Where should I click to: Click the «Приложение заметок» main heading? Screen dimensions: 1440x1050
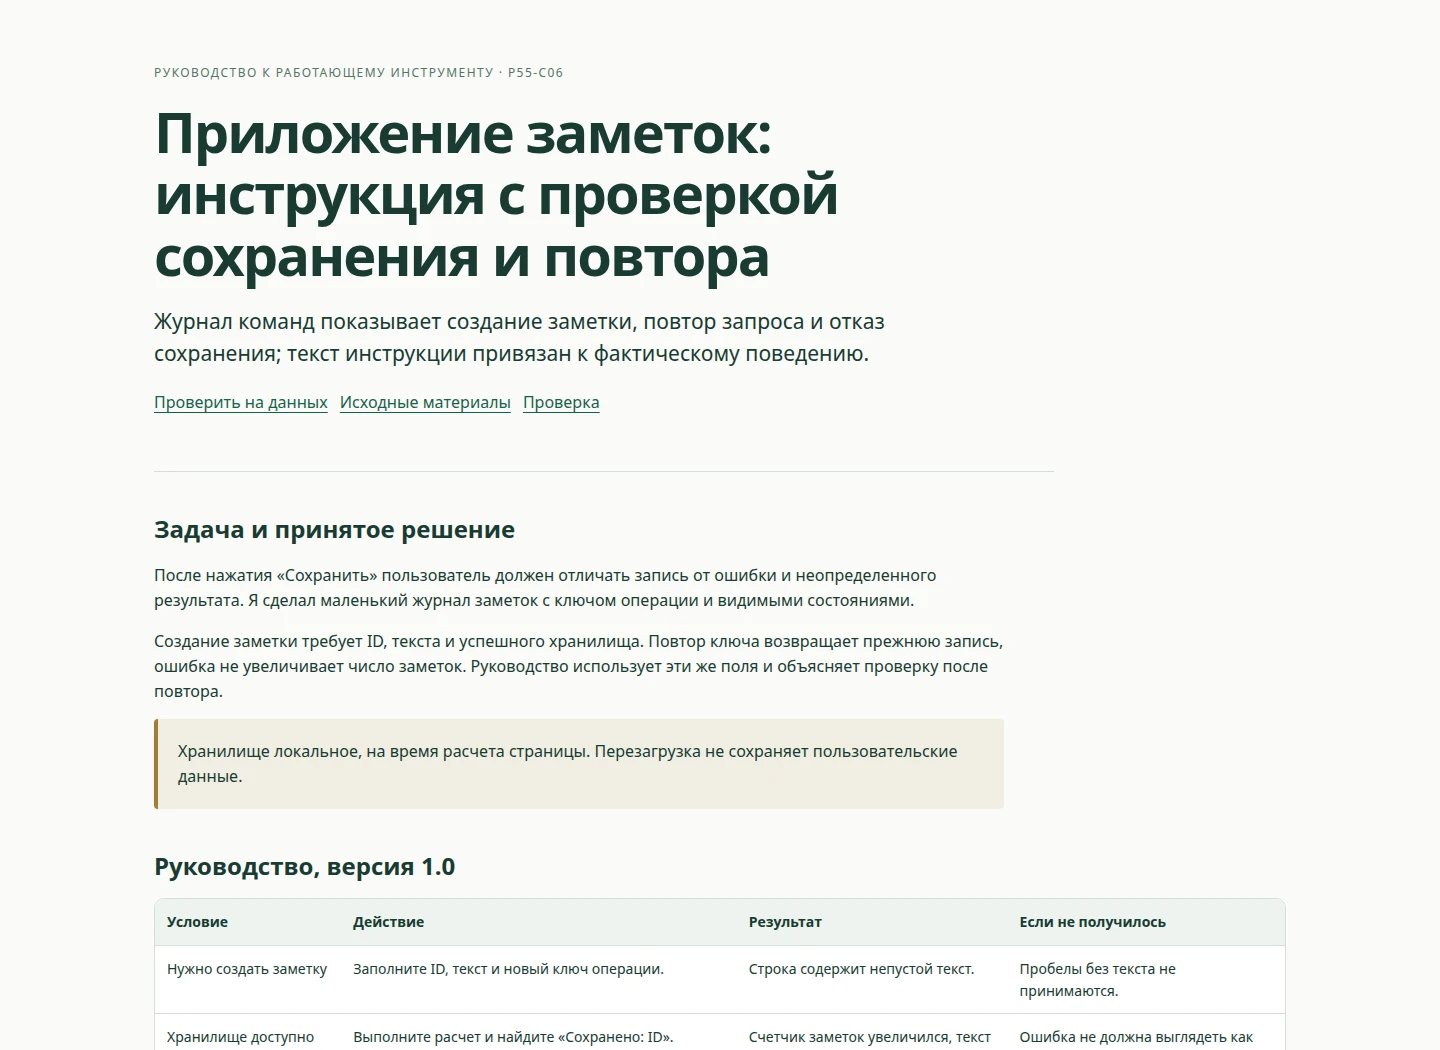[x=496, y=195]
